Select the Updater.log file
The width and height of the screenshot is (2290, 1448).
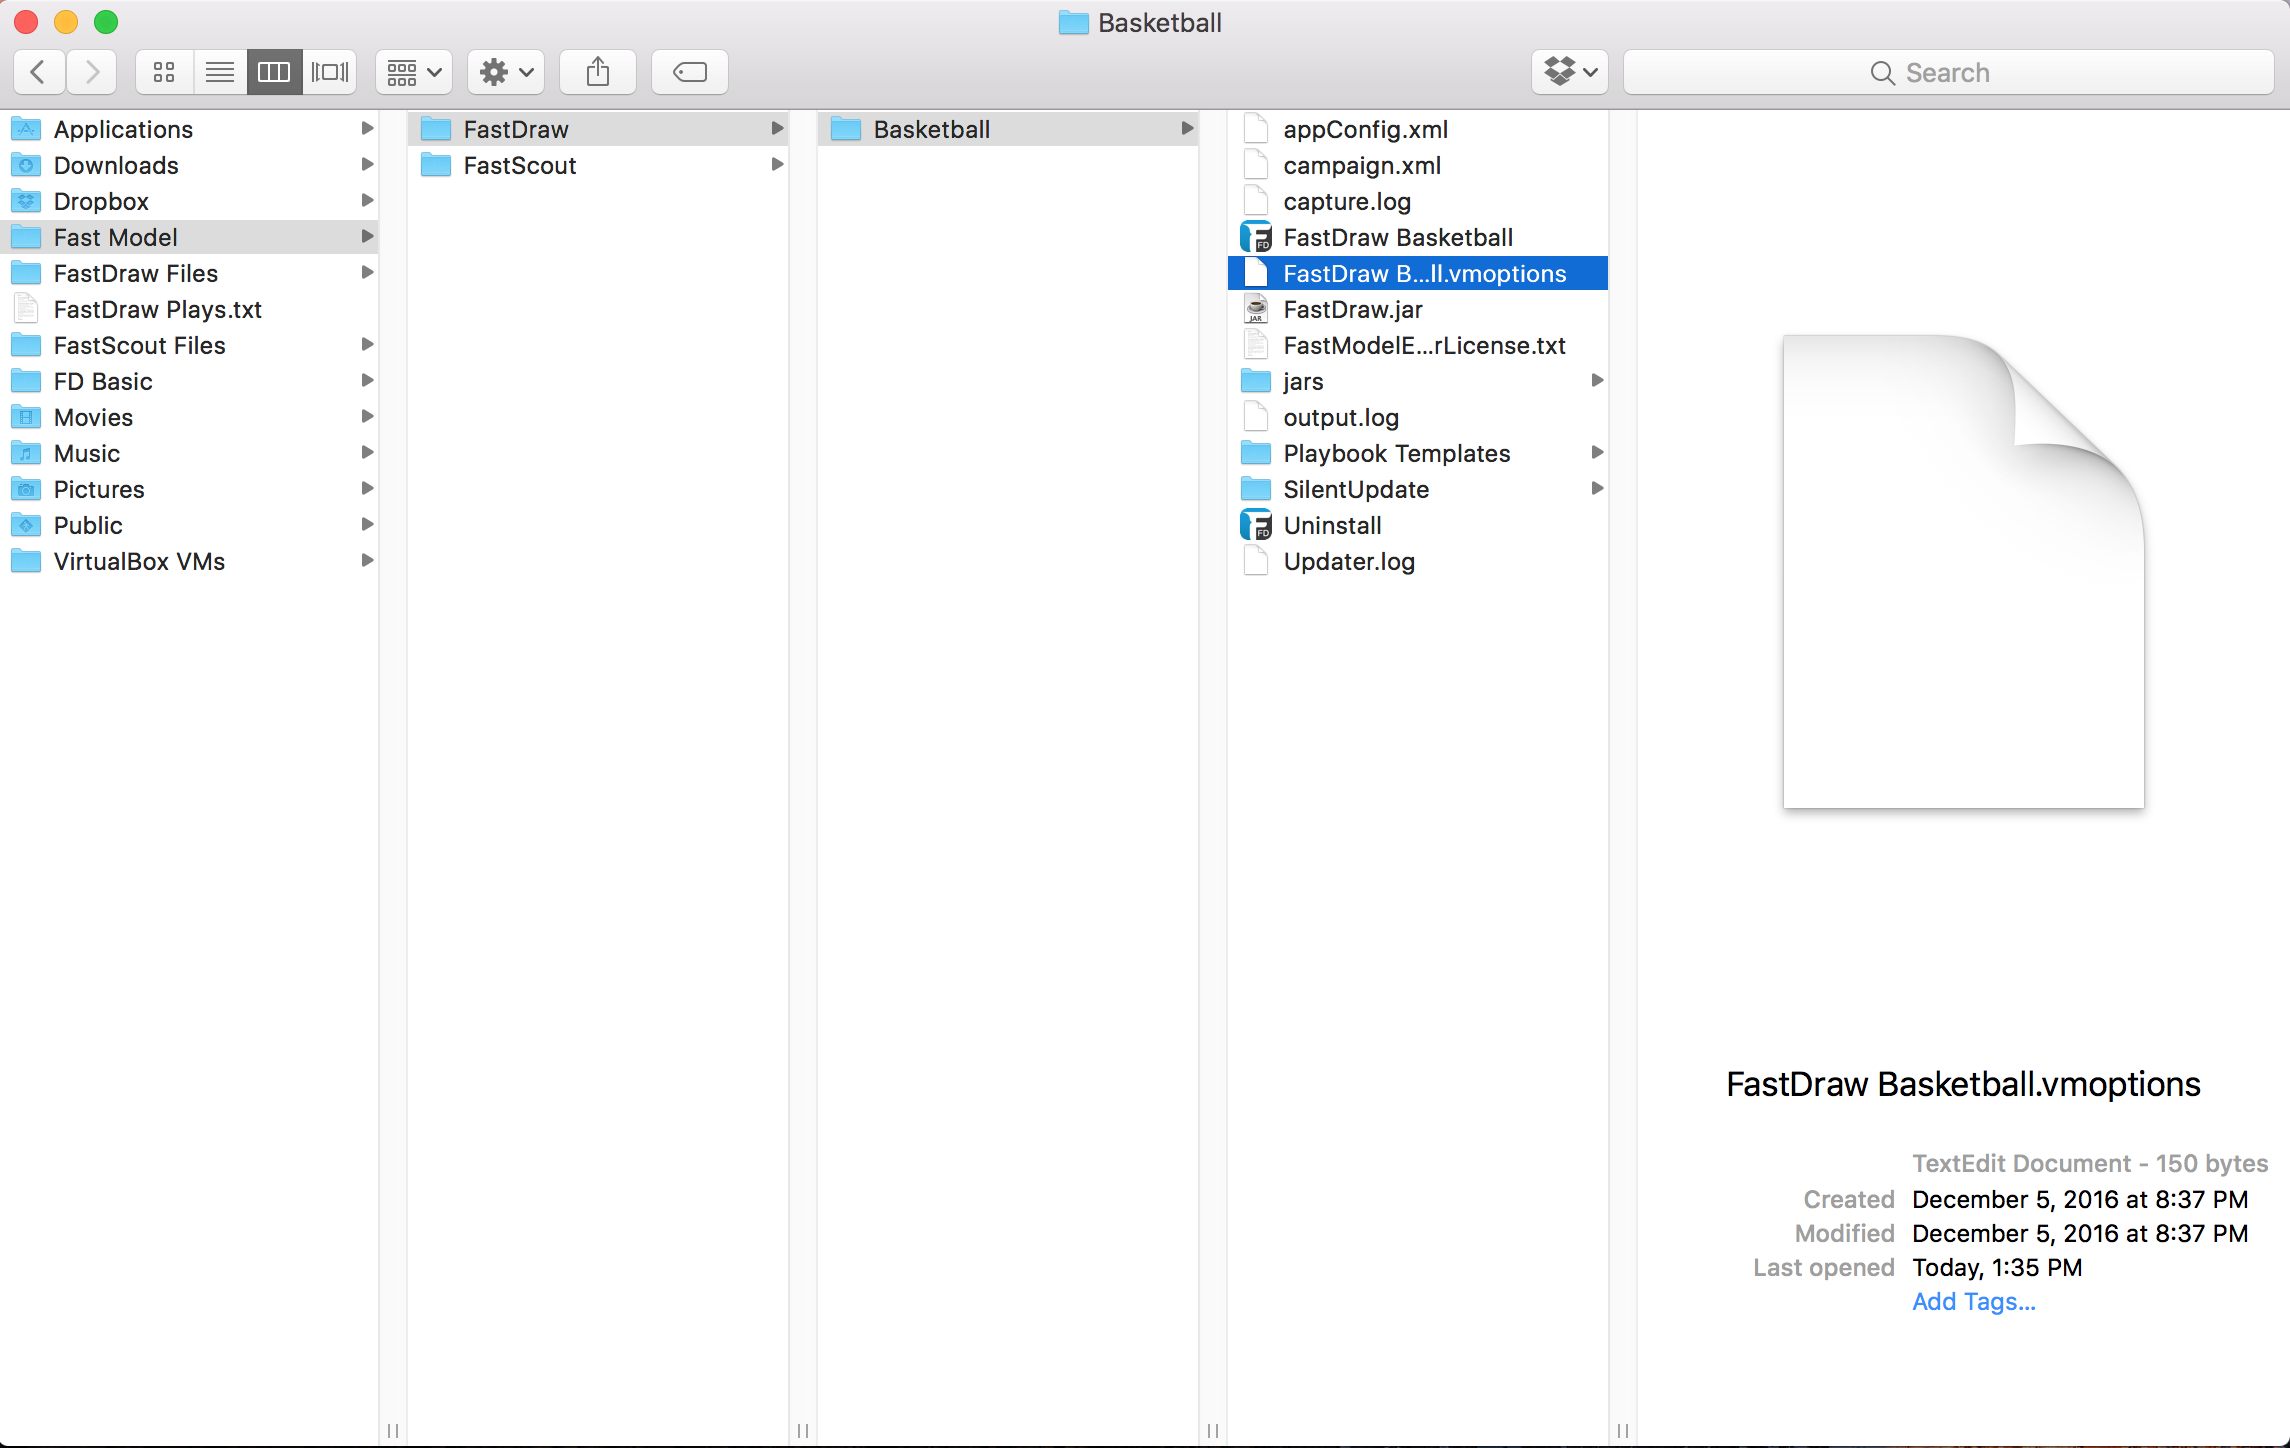[1418, 561]
